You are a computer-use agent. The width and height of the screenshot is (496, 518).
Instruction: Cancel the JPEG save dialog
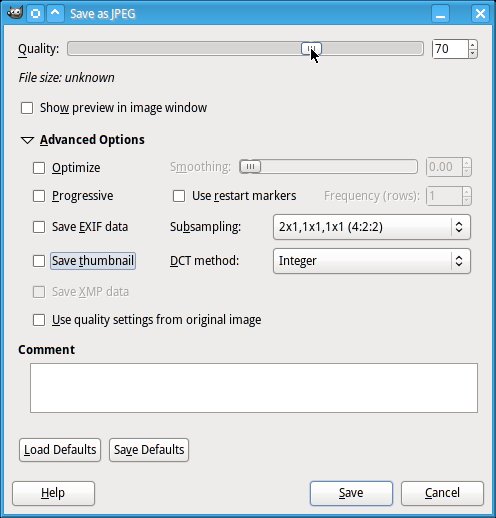tap(442, 493)
